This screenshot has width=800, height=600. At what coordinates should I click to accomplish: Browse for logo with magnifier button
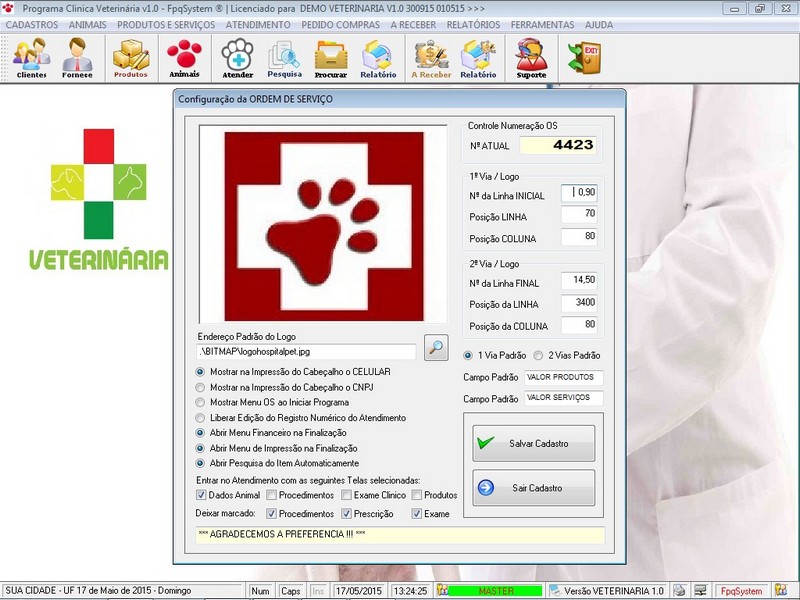point(436,347)
